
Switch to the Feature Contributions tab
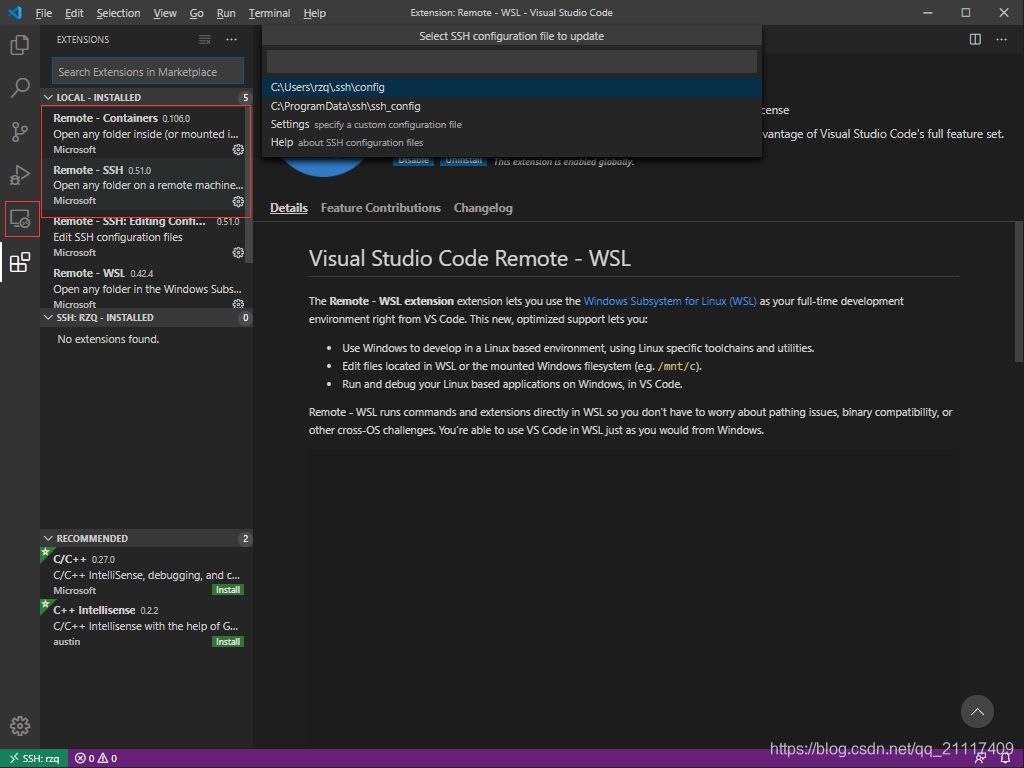(381, 208)
